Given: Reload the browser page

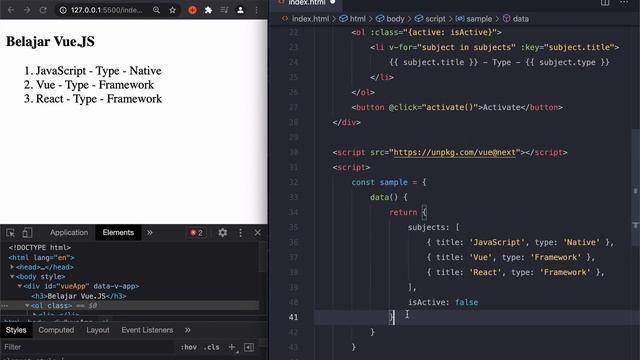Looking at the screenshot, I should pos(43,10).
